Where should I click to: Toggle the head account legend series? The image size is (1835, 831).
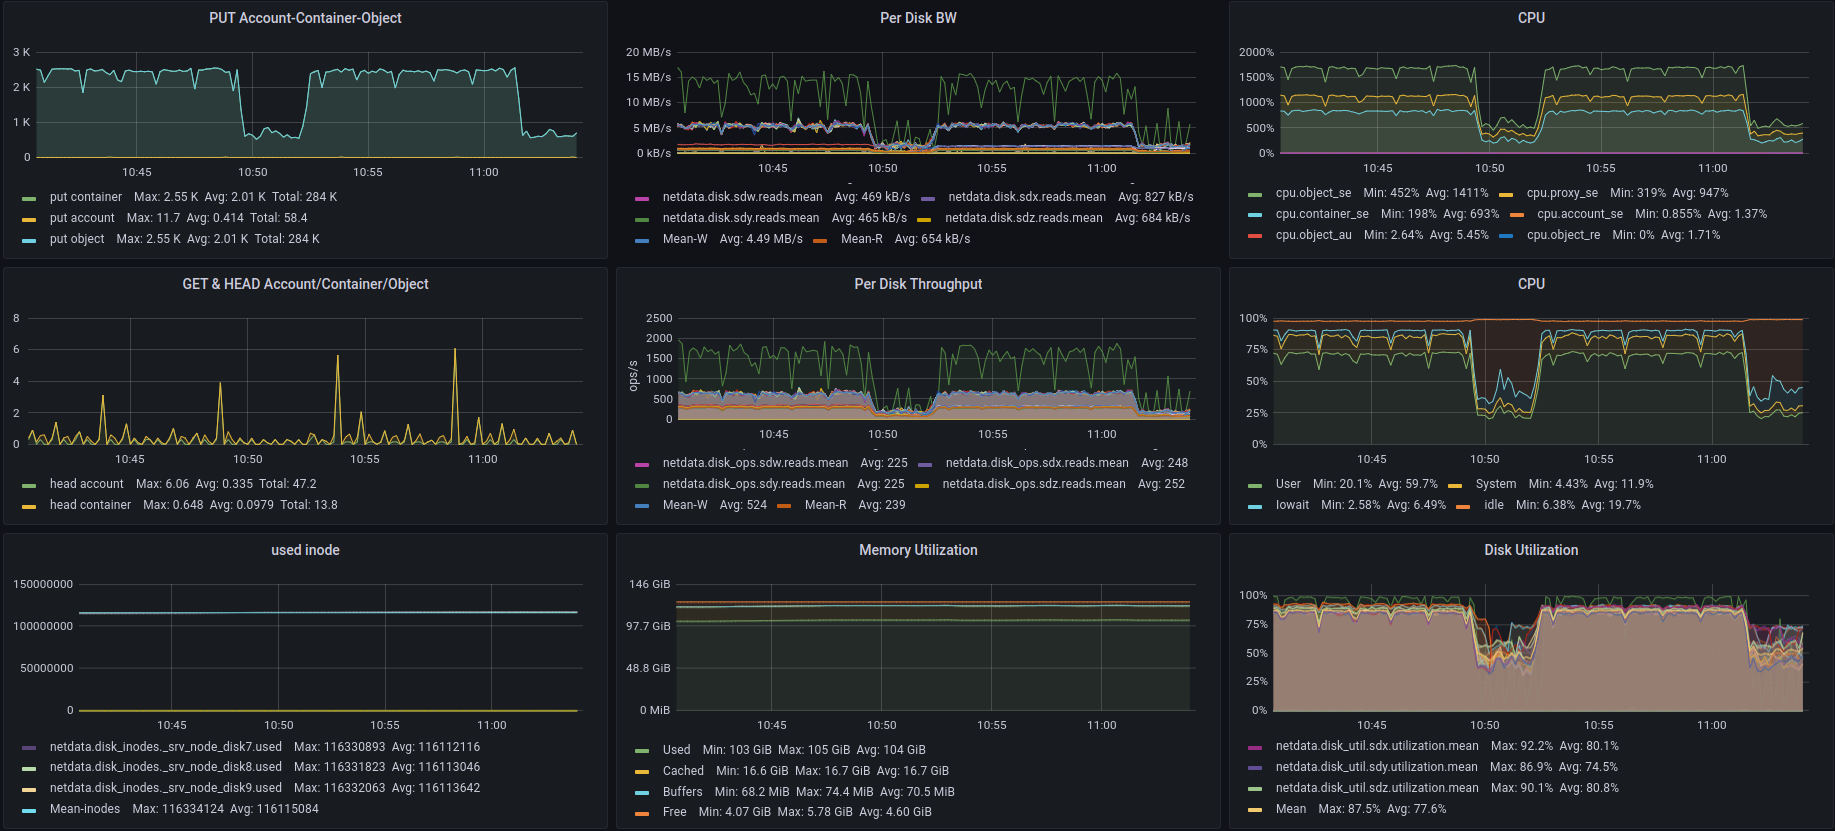(x=86, y=484)
